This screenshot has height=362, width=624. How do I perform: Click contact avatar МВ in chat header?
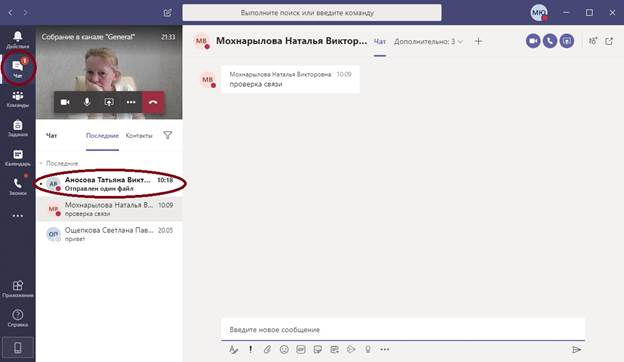[x=202, y=41]
